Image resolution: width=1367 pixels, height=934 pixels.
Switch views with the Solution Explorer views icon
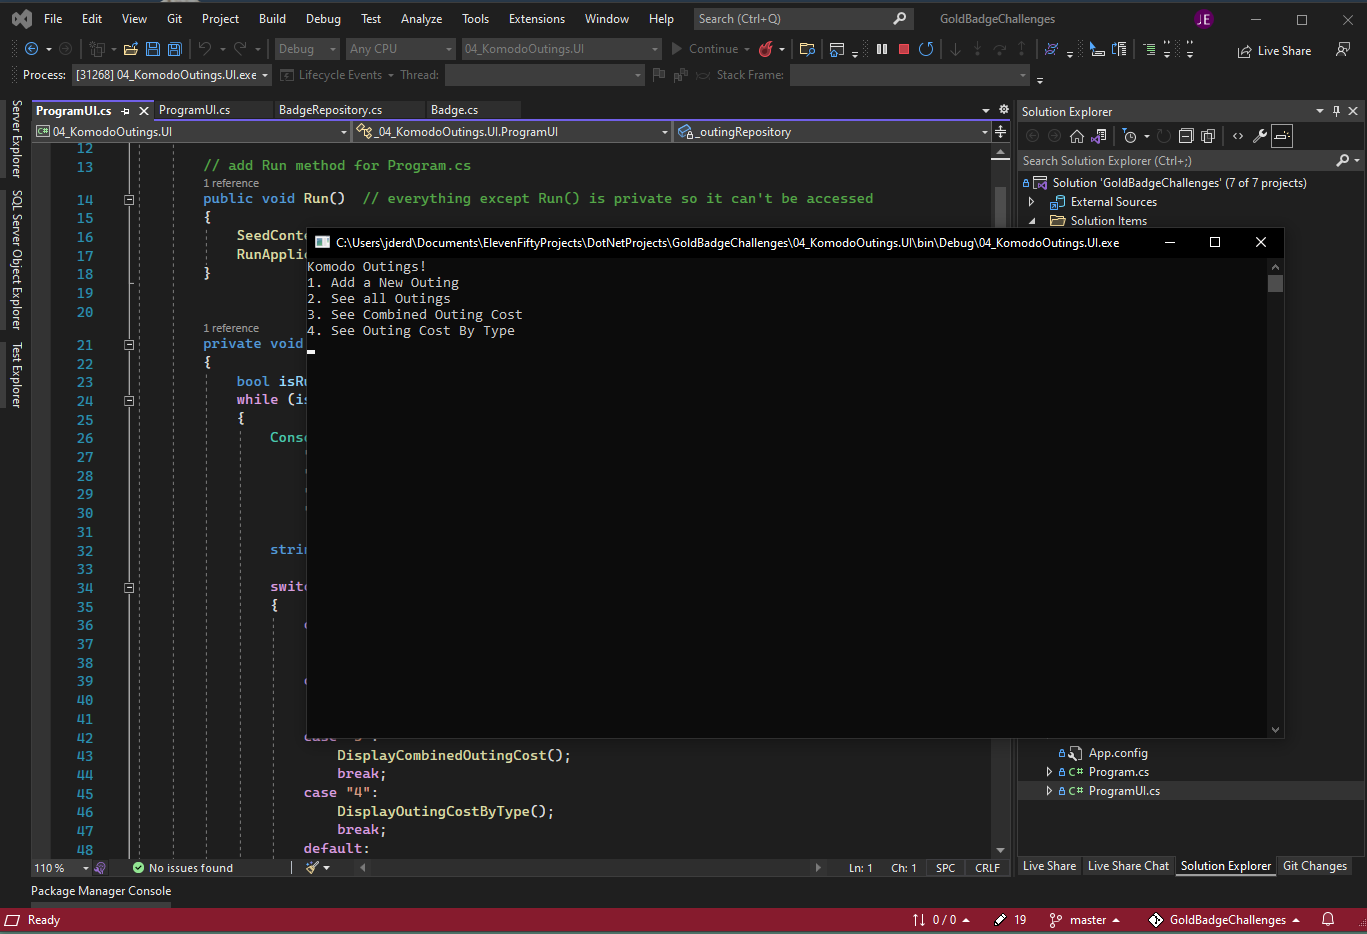(1099, 136)
